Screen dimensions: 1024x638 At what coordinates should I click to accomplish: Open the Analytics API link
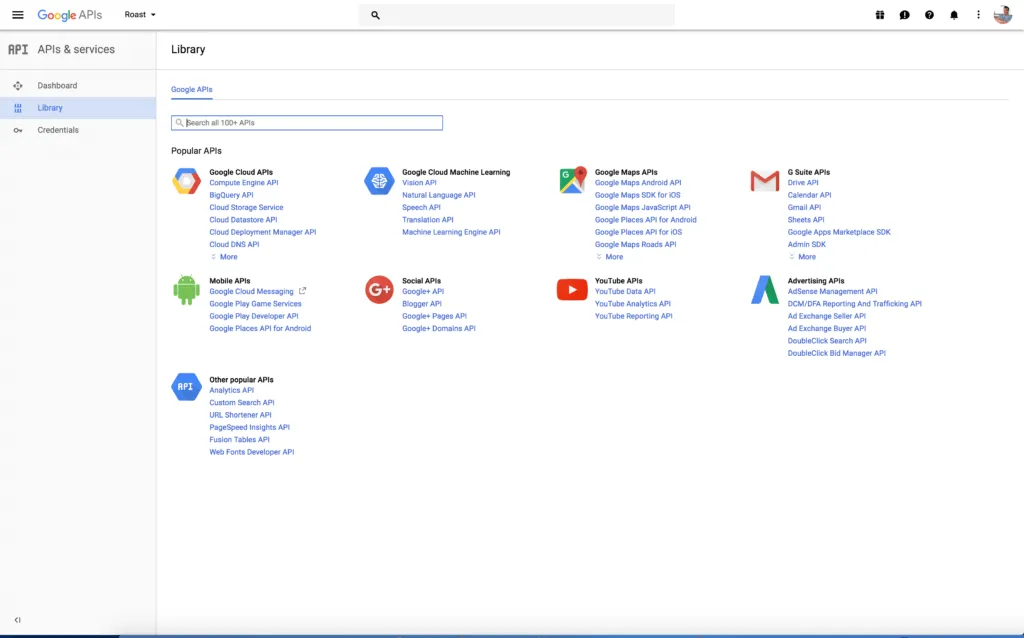point(232,391)
